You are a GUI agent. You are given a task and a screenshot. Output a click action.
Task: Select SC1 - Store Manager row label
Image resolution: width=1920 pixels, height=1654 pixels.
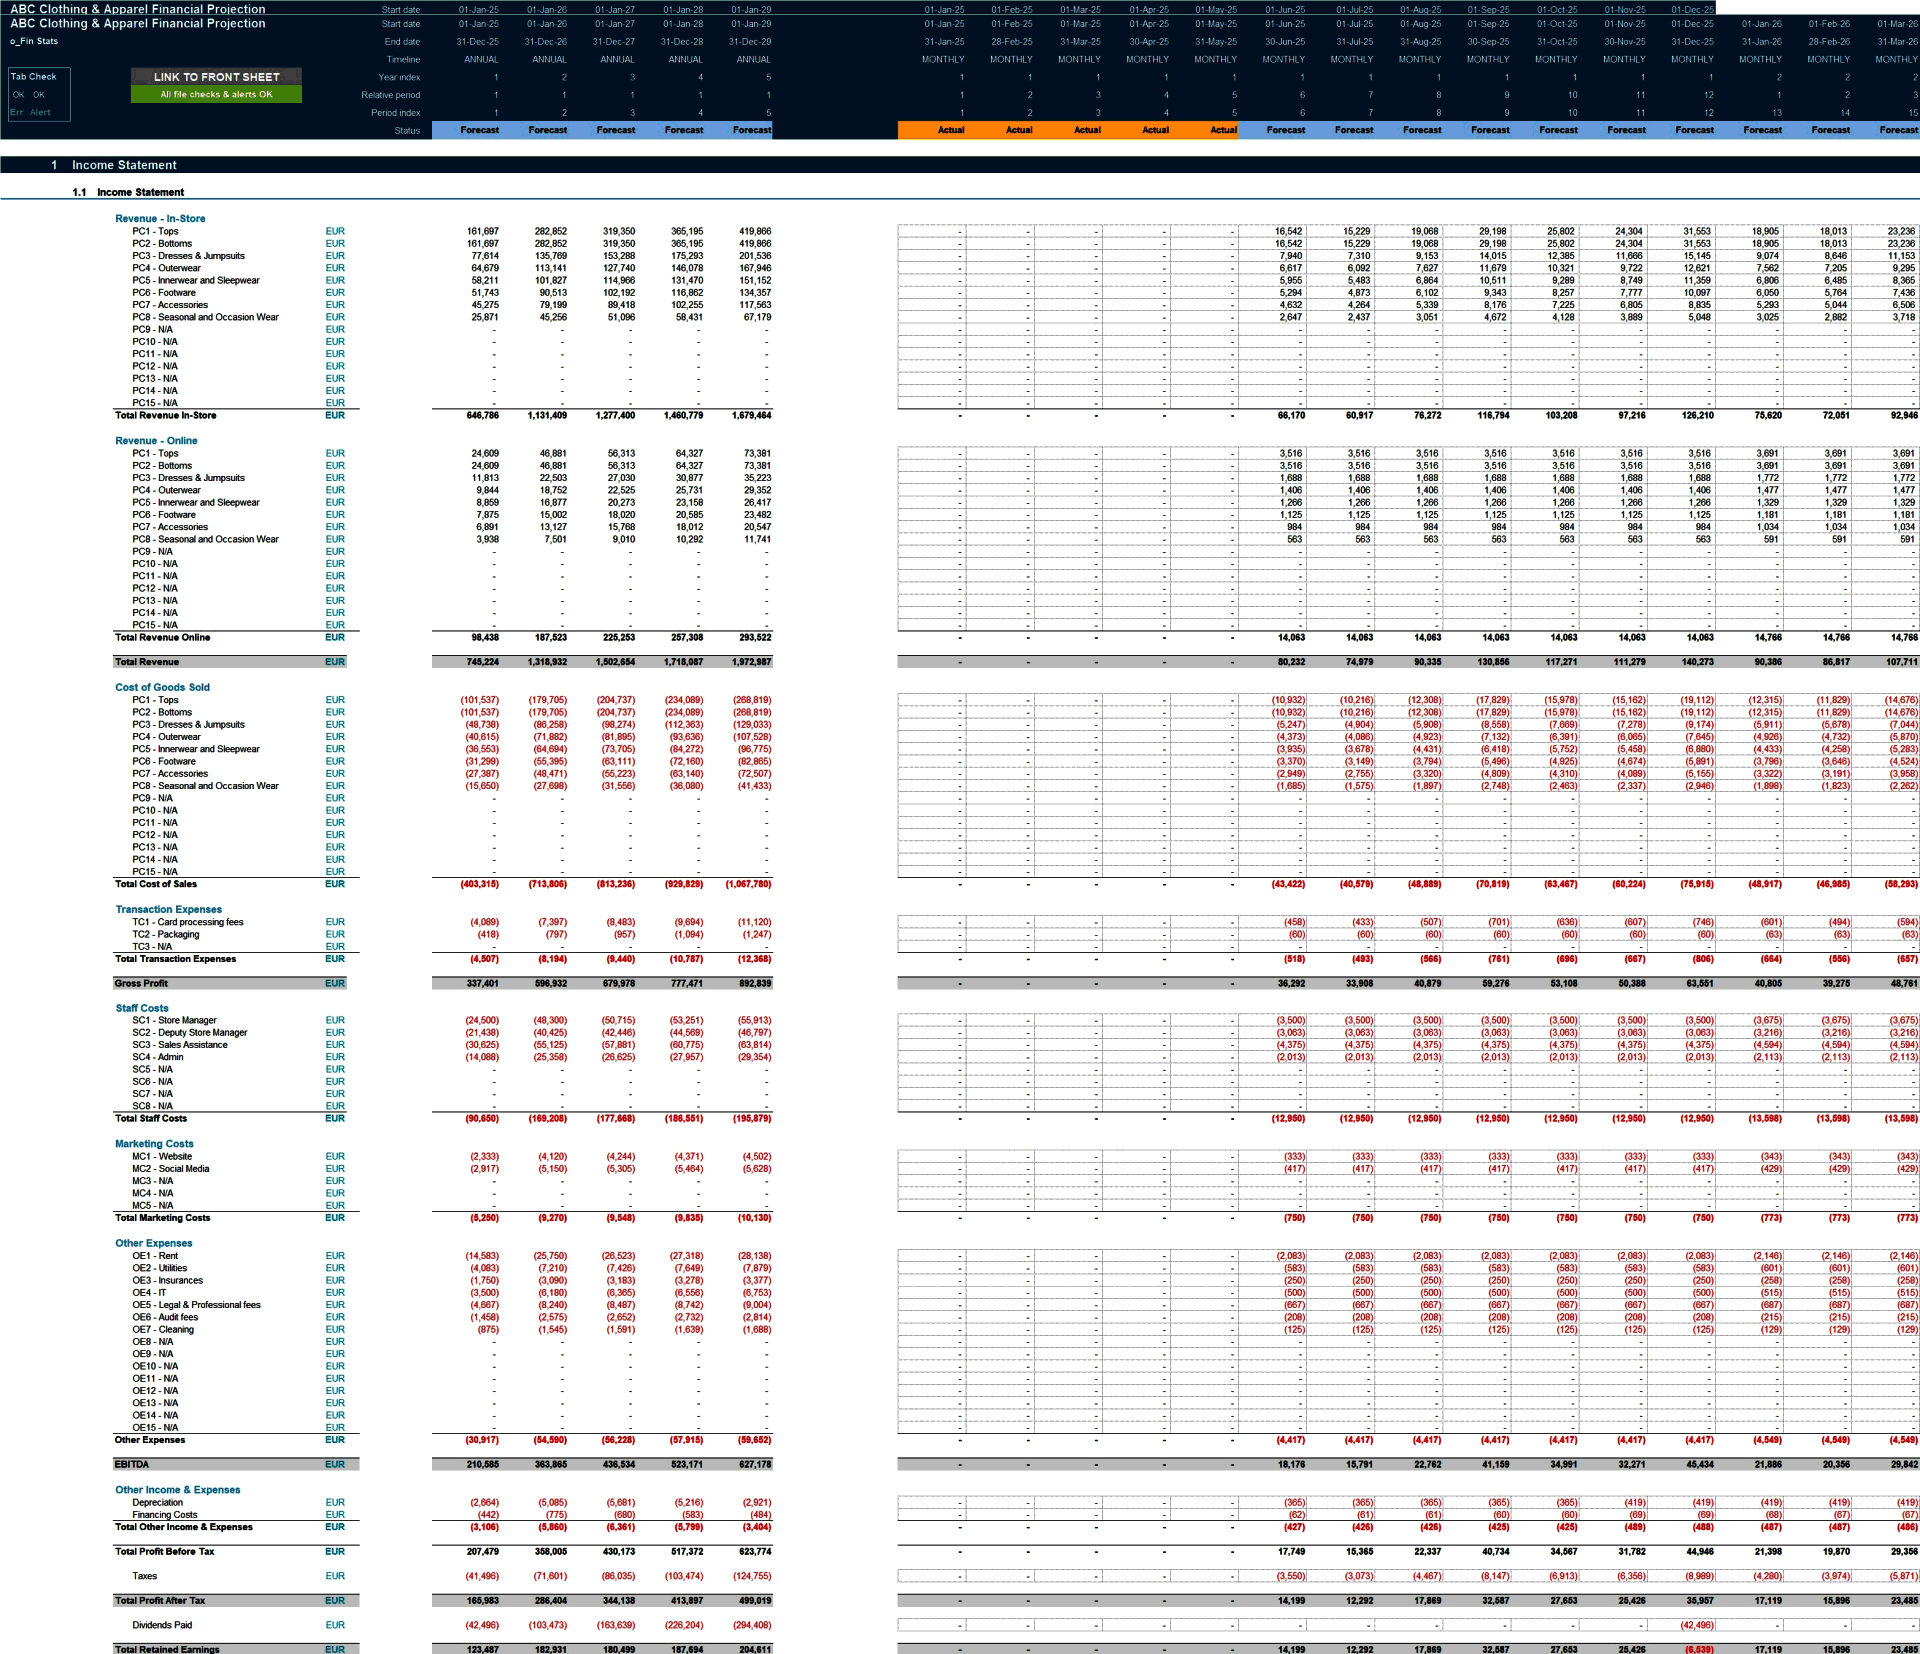(174, 1021)
